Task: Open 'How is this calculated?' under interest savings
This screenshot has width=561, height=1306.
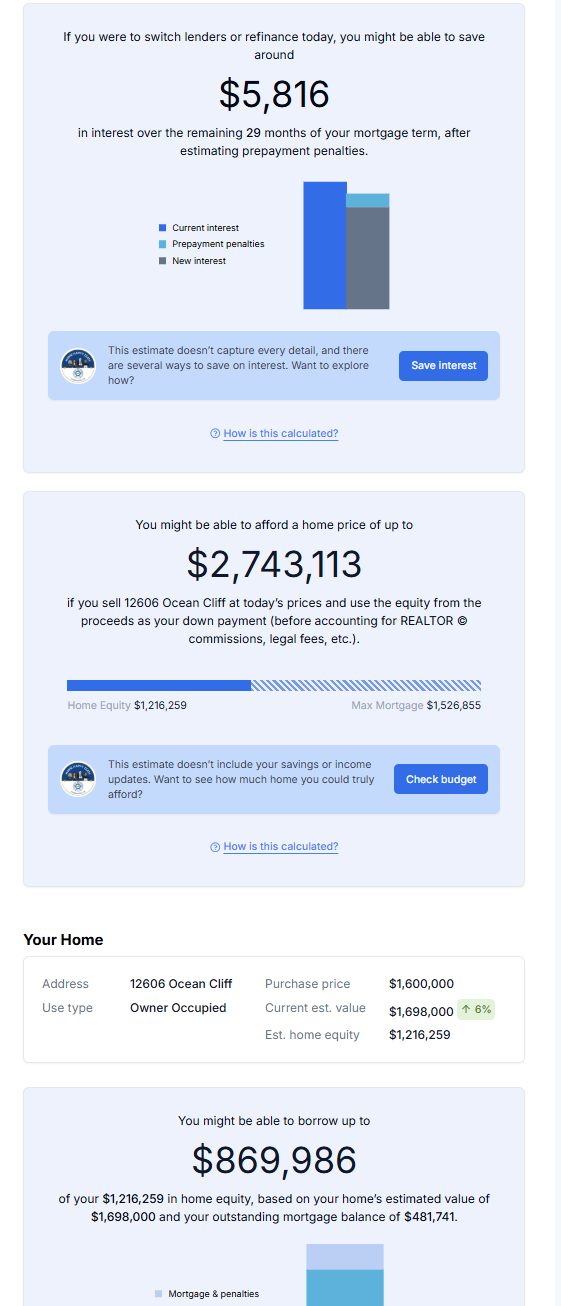Action: coord(281,434)
